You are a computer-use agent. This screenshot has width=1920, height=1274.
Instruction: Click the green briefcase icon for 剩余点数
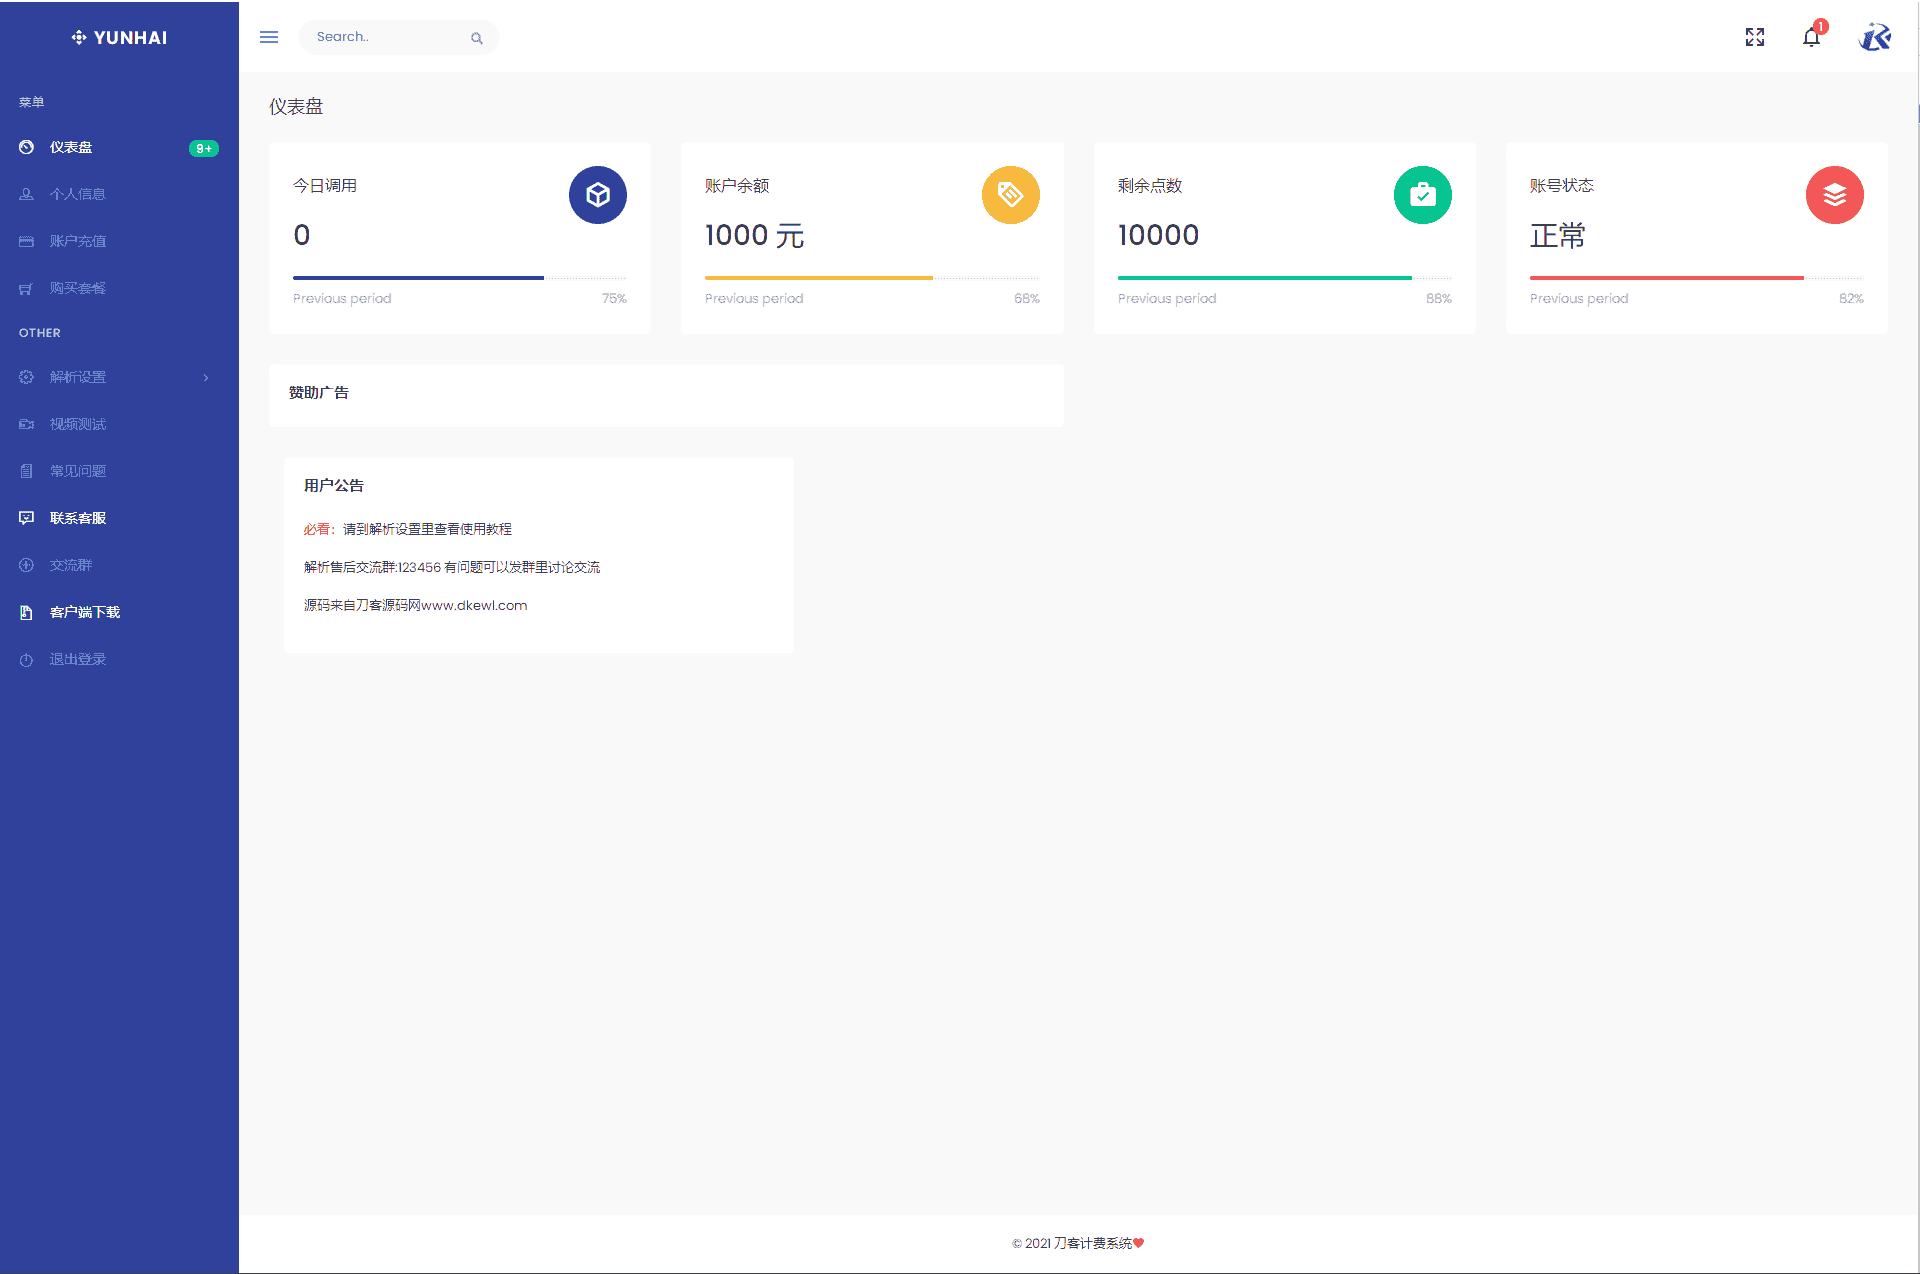pos(1422,195)
